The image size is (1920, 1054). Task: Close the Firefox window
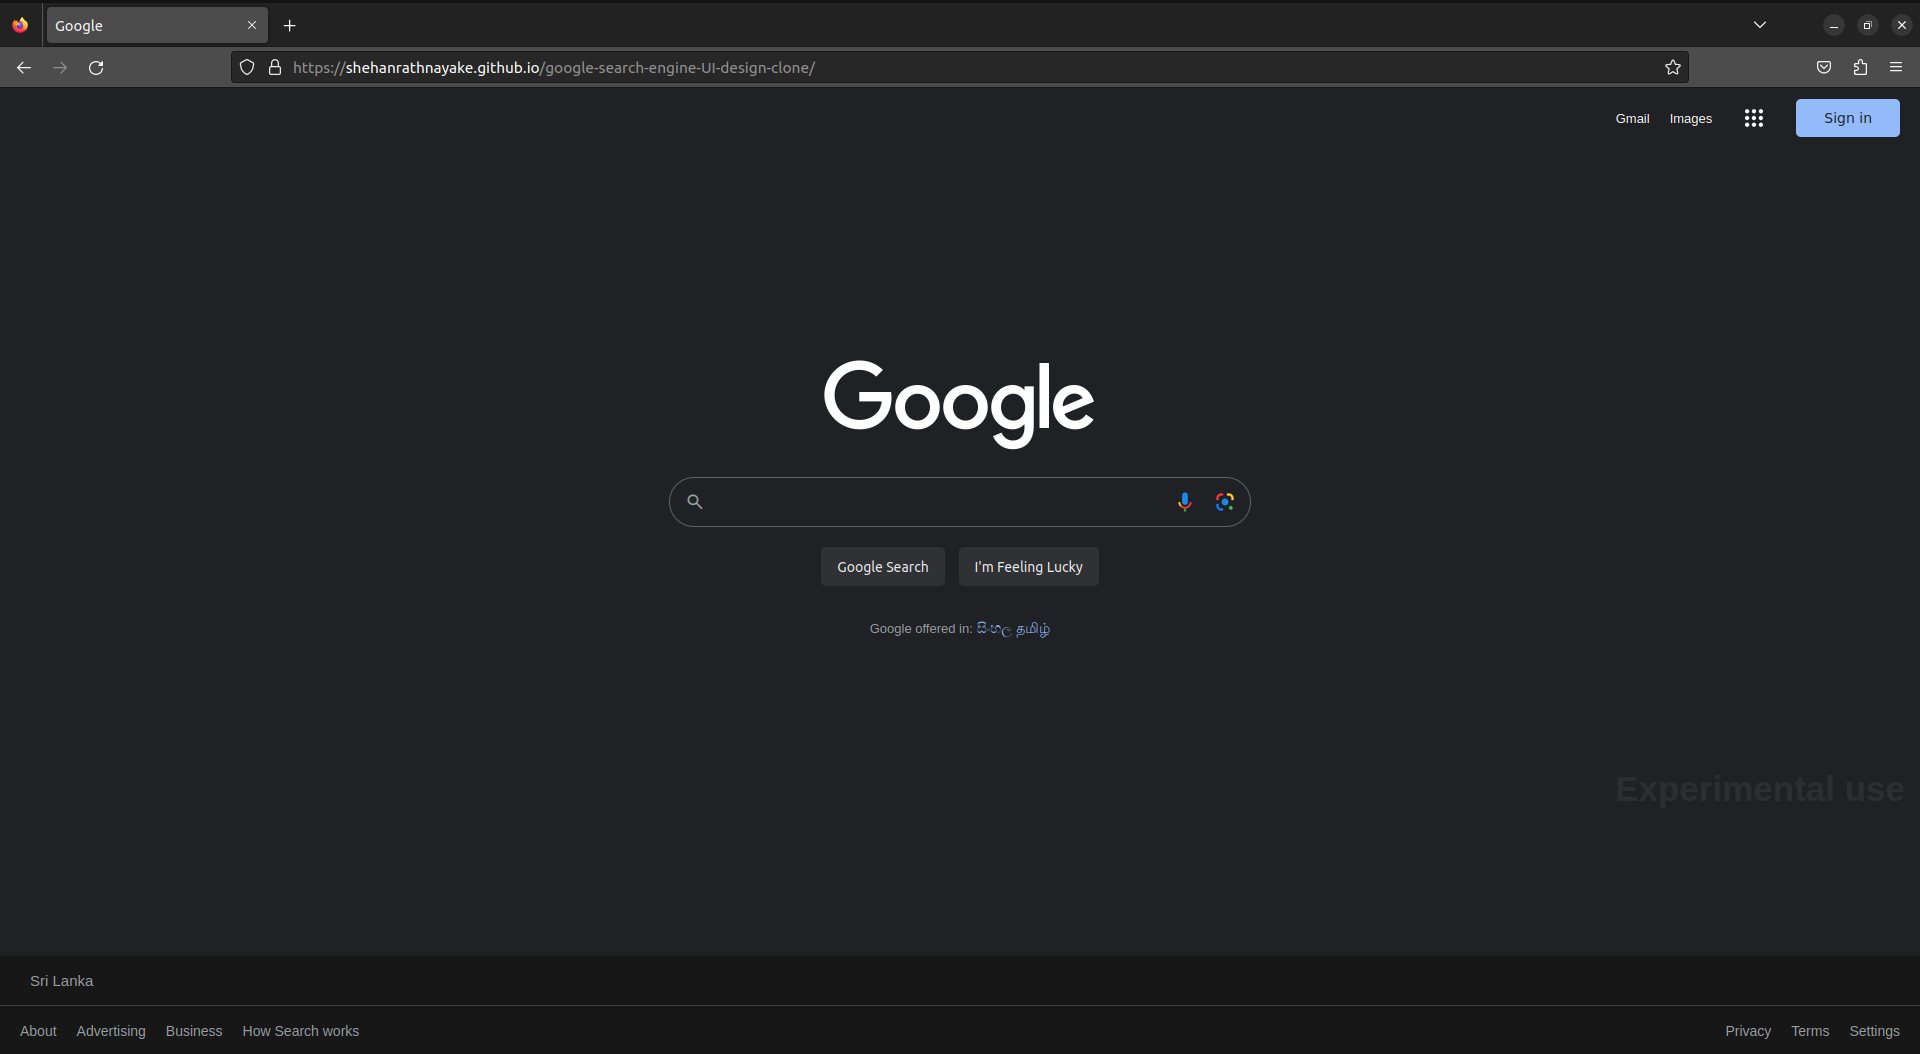click(x=1902, y=26)
